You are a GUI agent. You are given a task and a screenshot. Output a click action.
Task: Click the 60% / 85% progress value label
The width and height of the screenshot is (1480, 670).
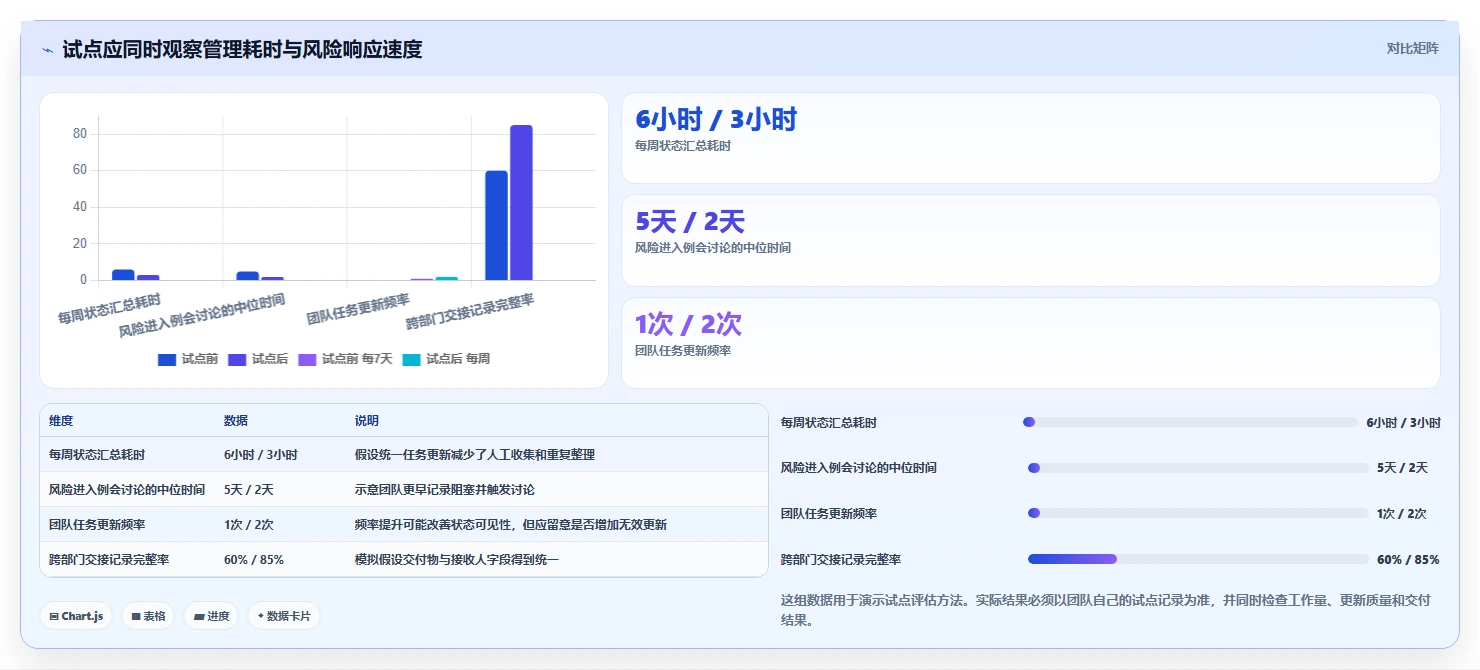(1408, 560)
